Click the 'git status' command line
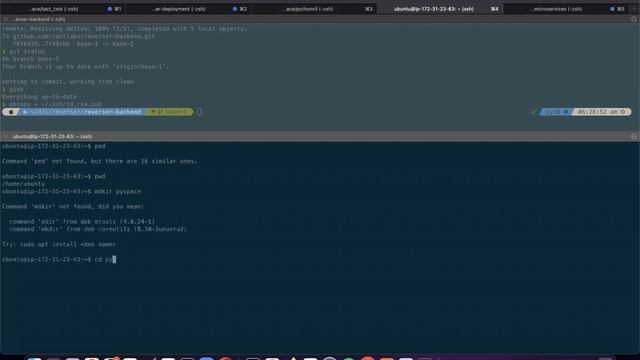 click(24, 51)
